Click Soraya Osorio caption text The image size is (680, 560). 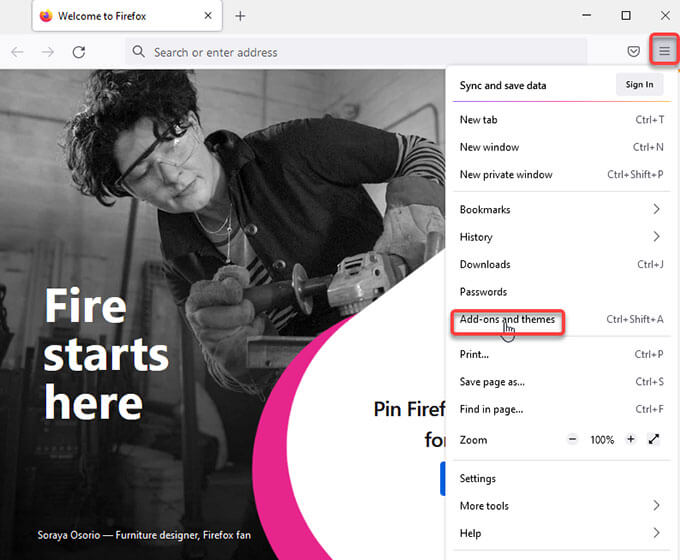click(144, 535)
